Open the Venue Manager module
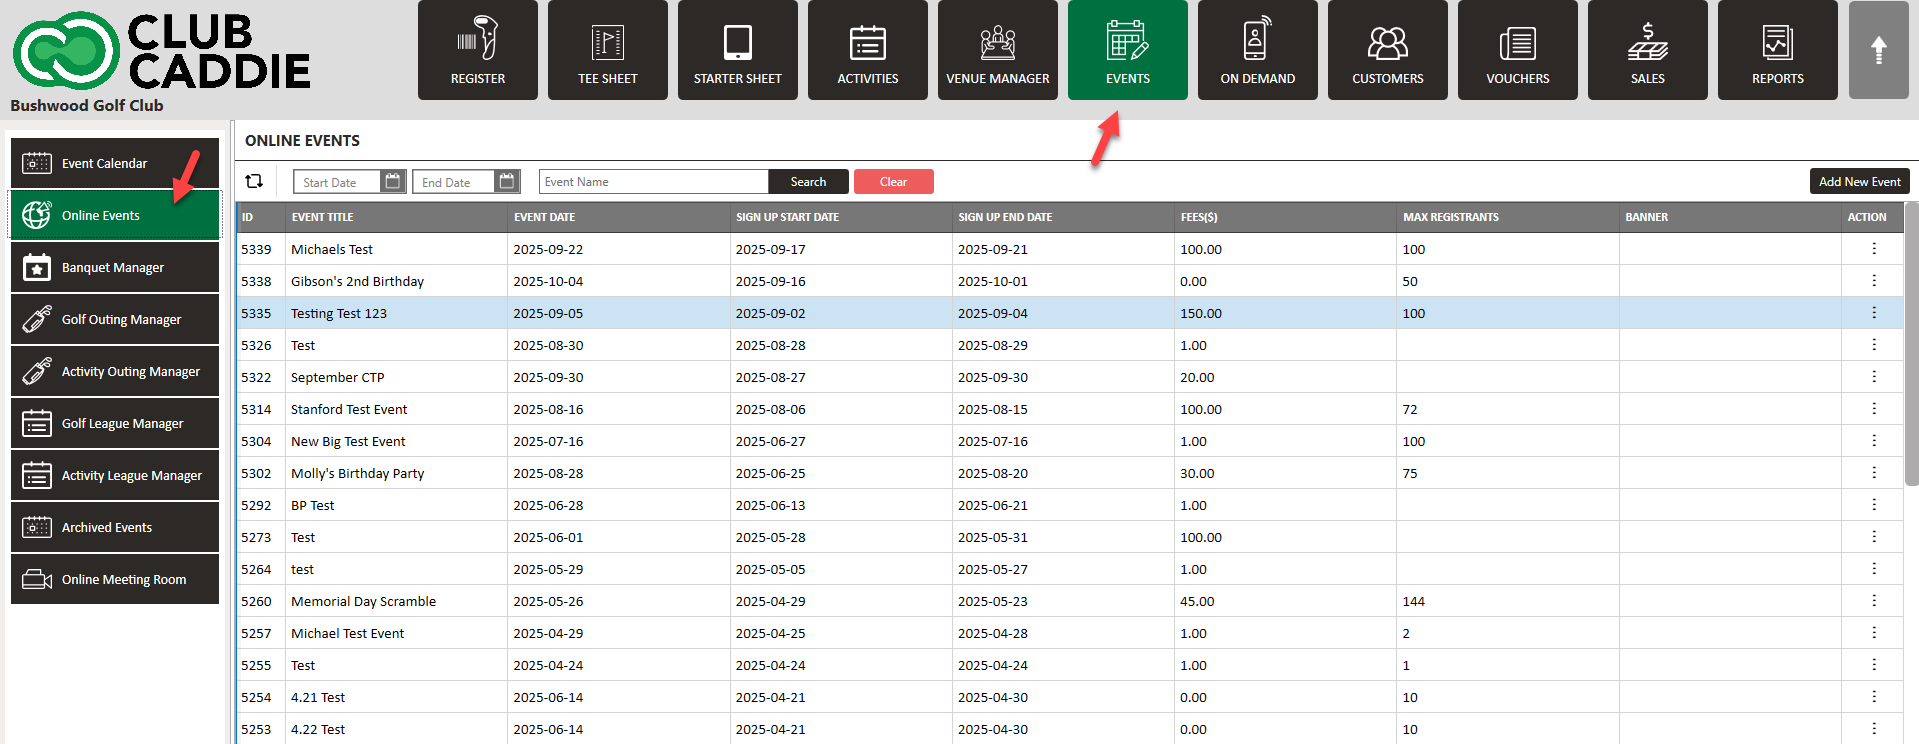The height and width of the screenshot is (744, 1919). (998, 50)
